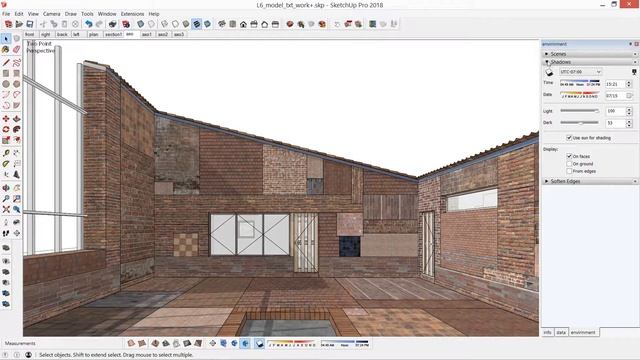Open the date calendar picker button
The width and height of the screenshot is (640, 360).
pyautogui.click(x=629, y=96)
